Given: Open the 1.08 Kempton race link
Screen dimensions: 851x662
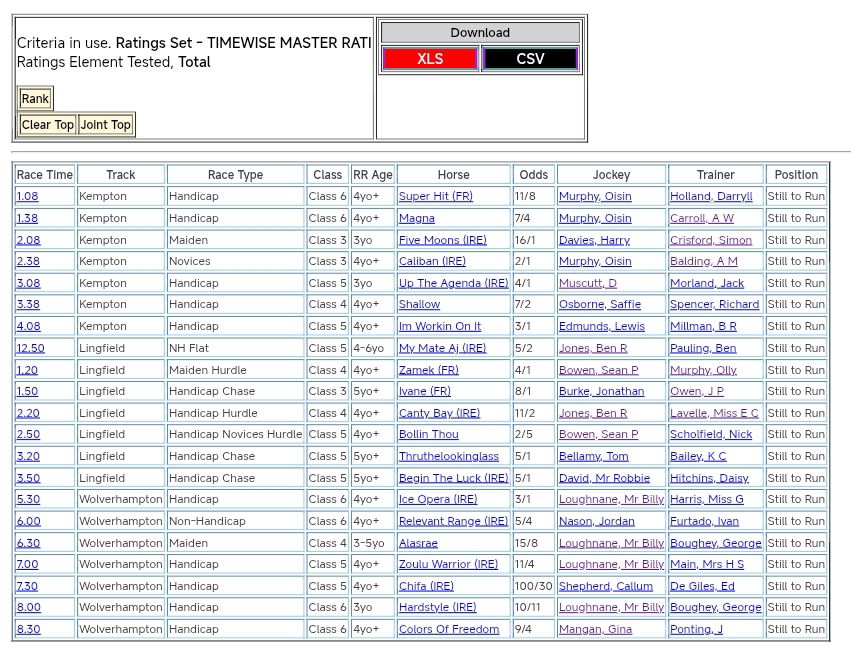Looking at the screenshot, I should coord(27,197).
